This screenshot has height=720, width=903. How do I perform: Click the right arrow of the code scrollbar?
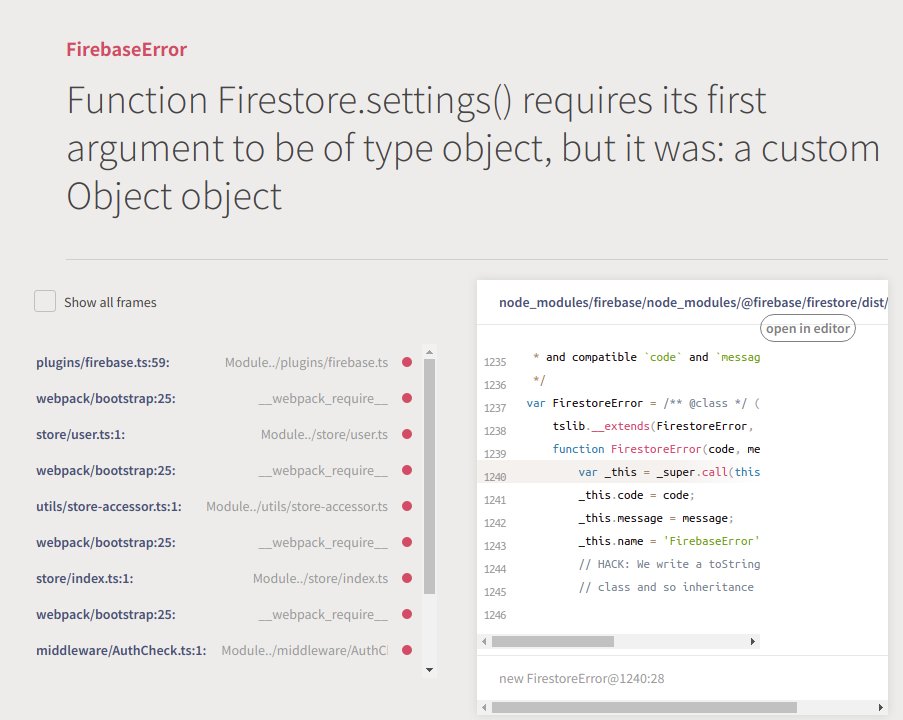click(753, 641)
